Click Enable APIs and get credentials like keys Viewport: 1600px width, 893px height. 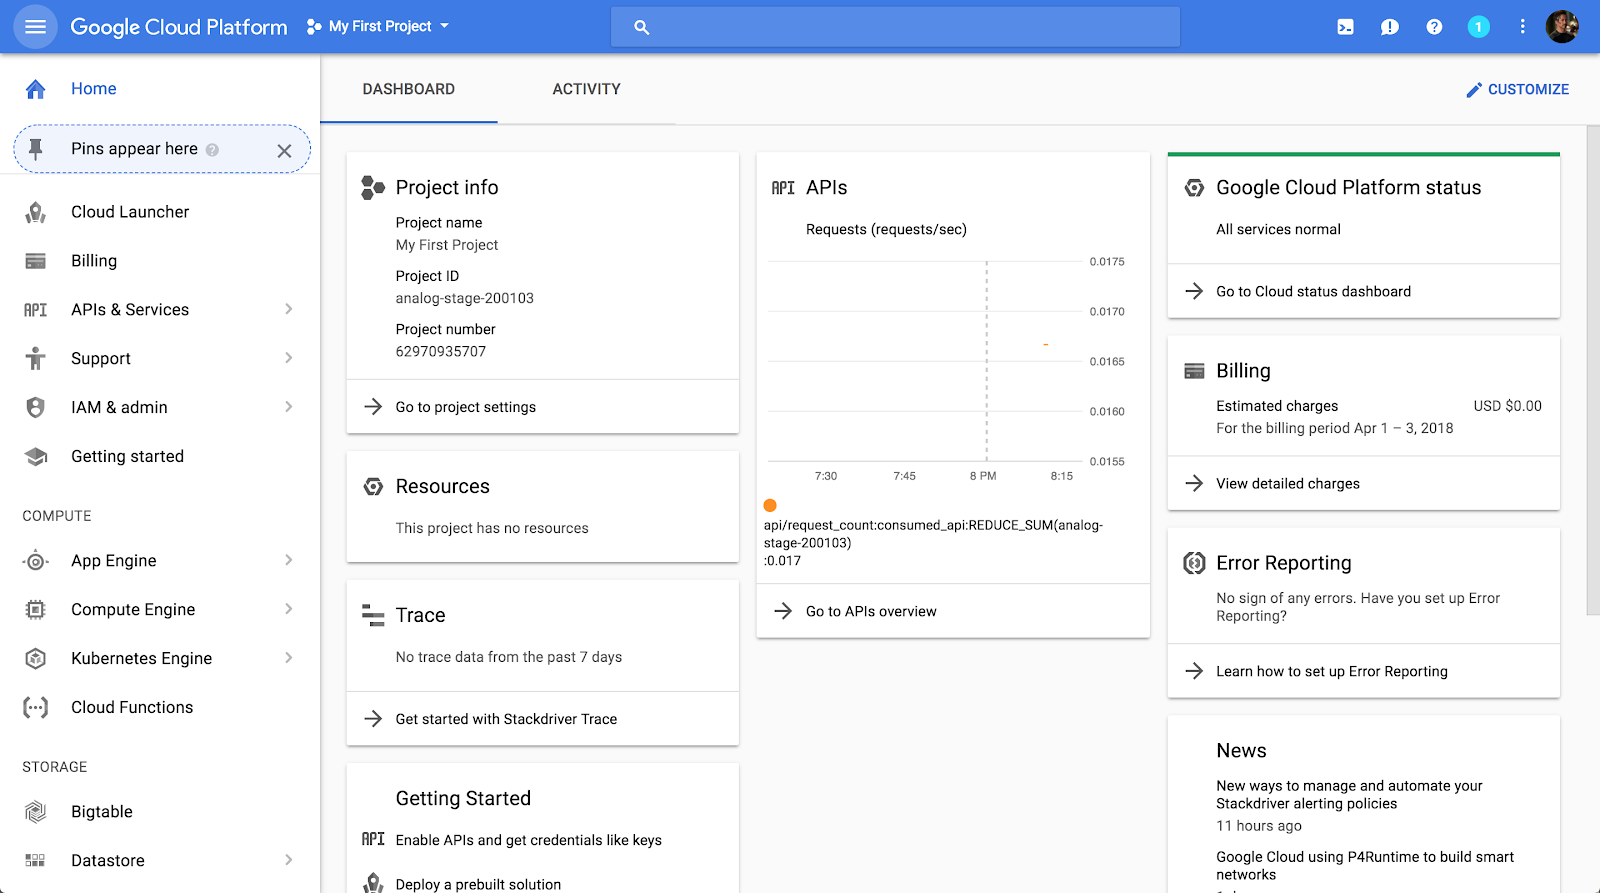(x=529, y=840)
